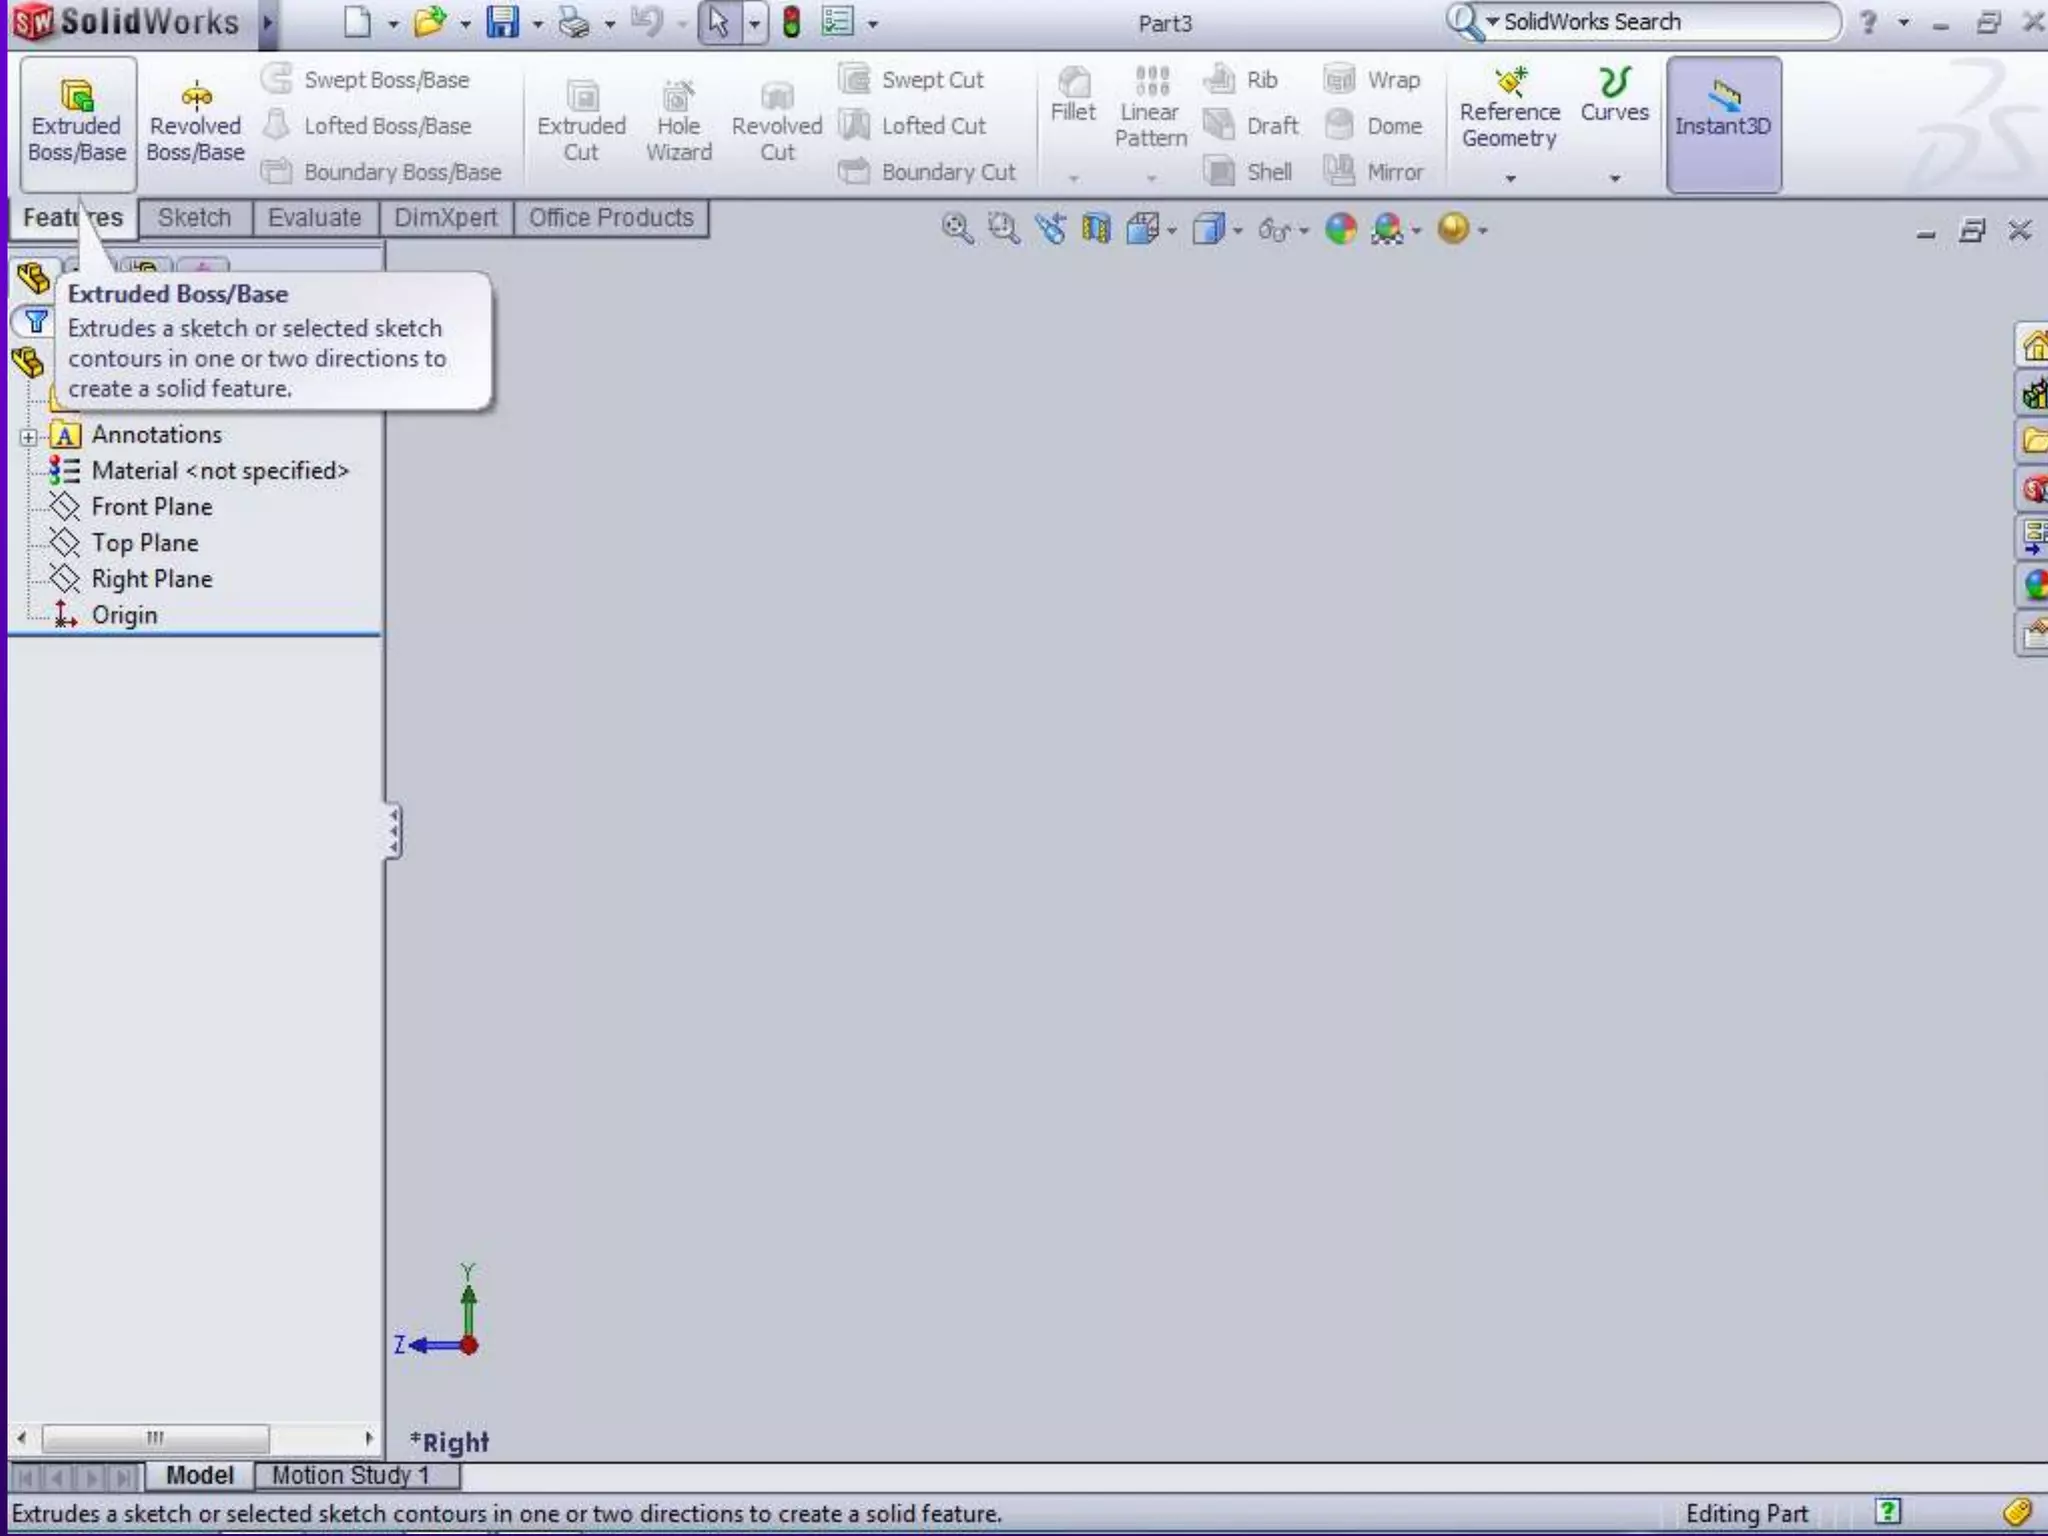Click the Rebuild traffic light icon

coord(791,22)
